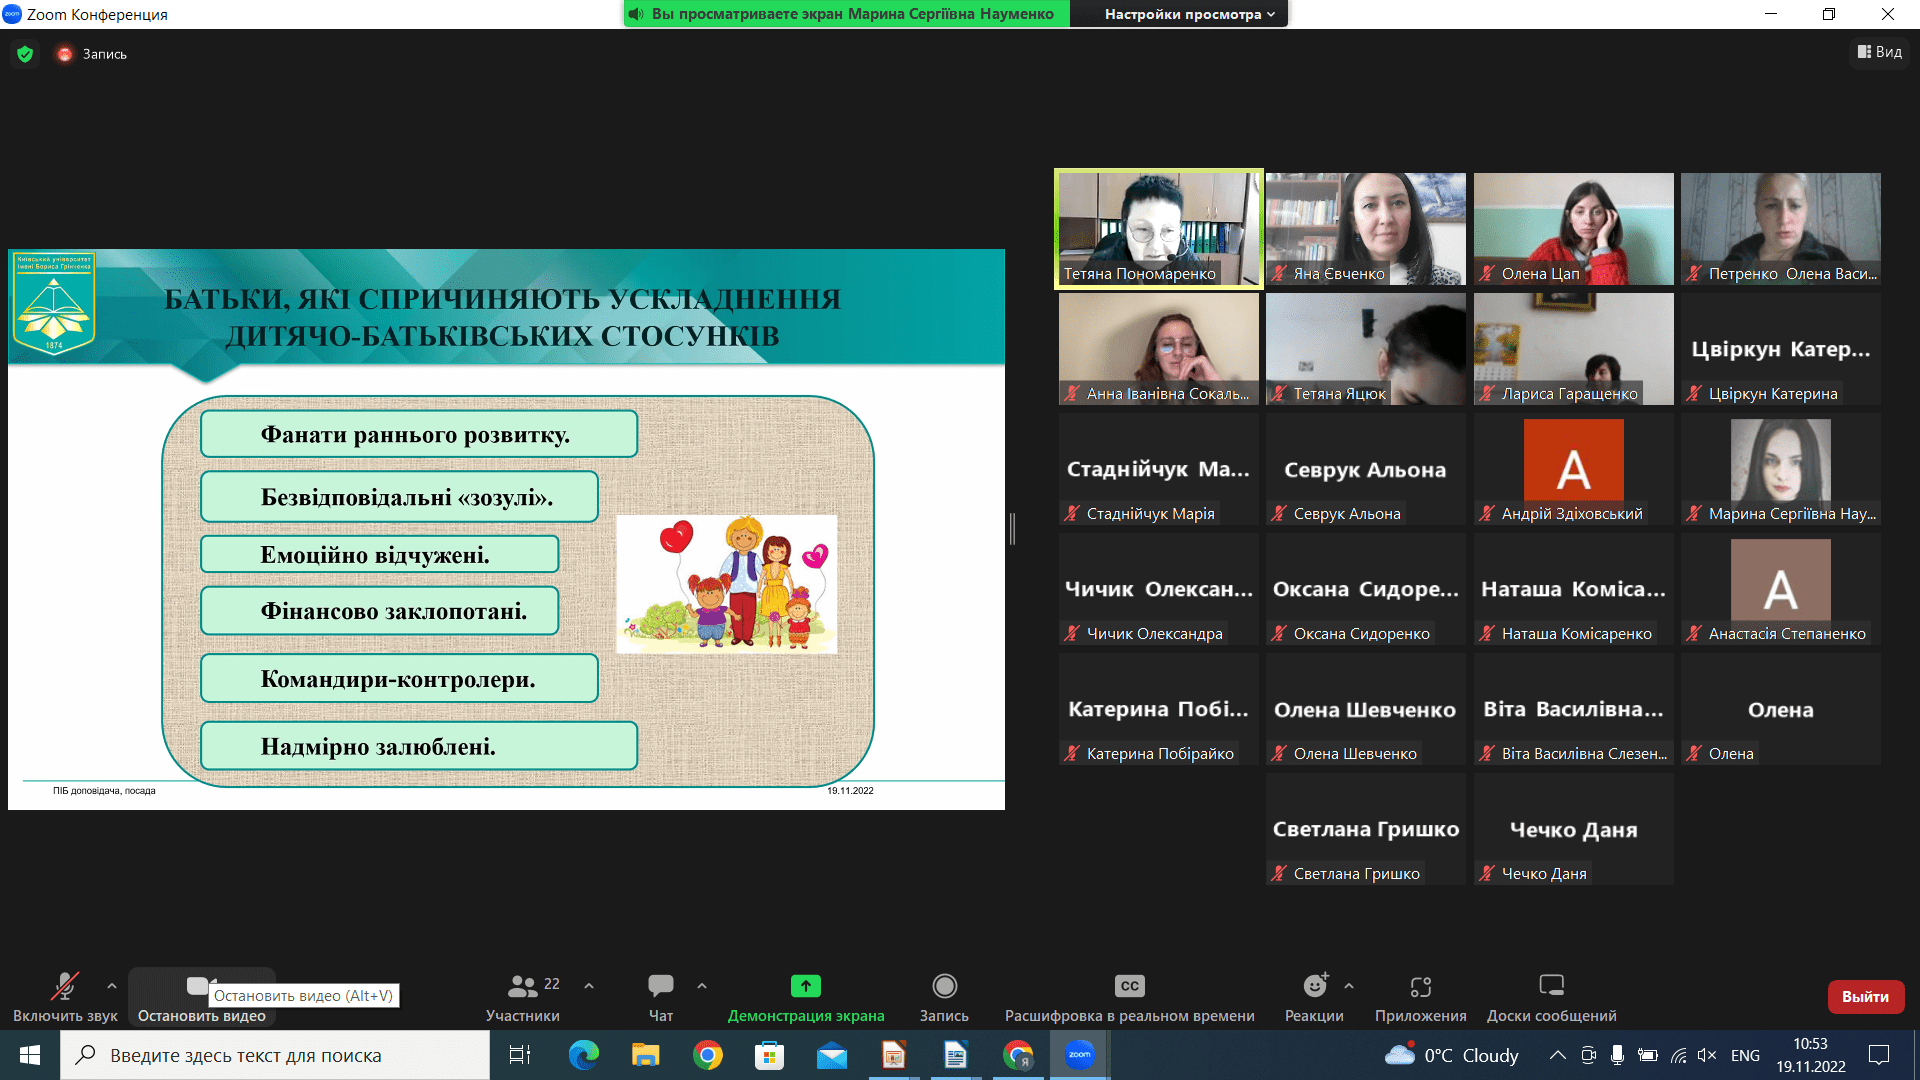
Task: Click the Record circle icon
Action: [944, 986]
